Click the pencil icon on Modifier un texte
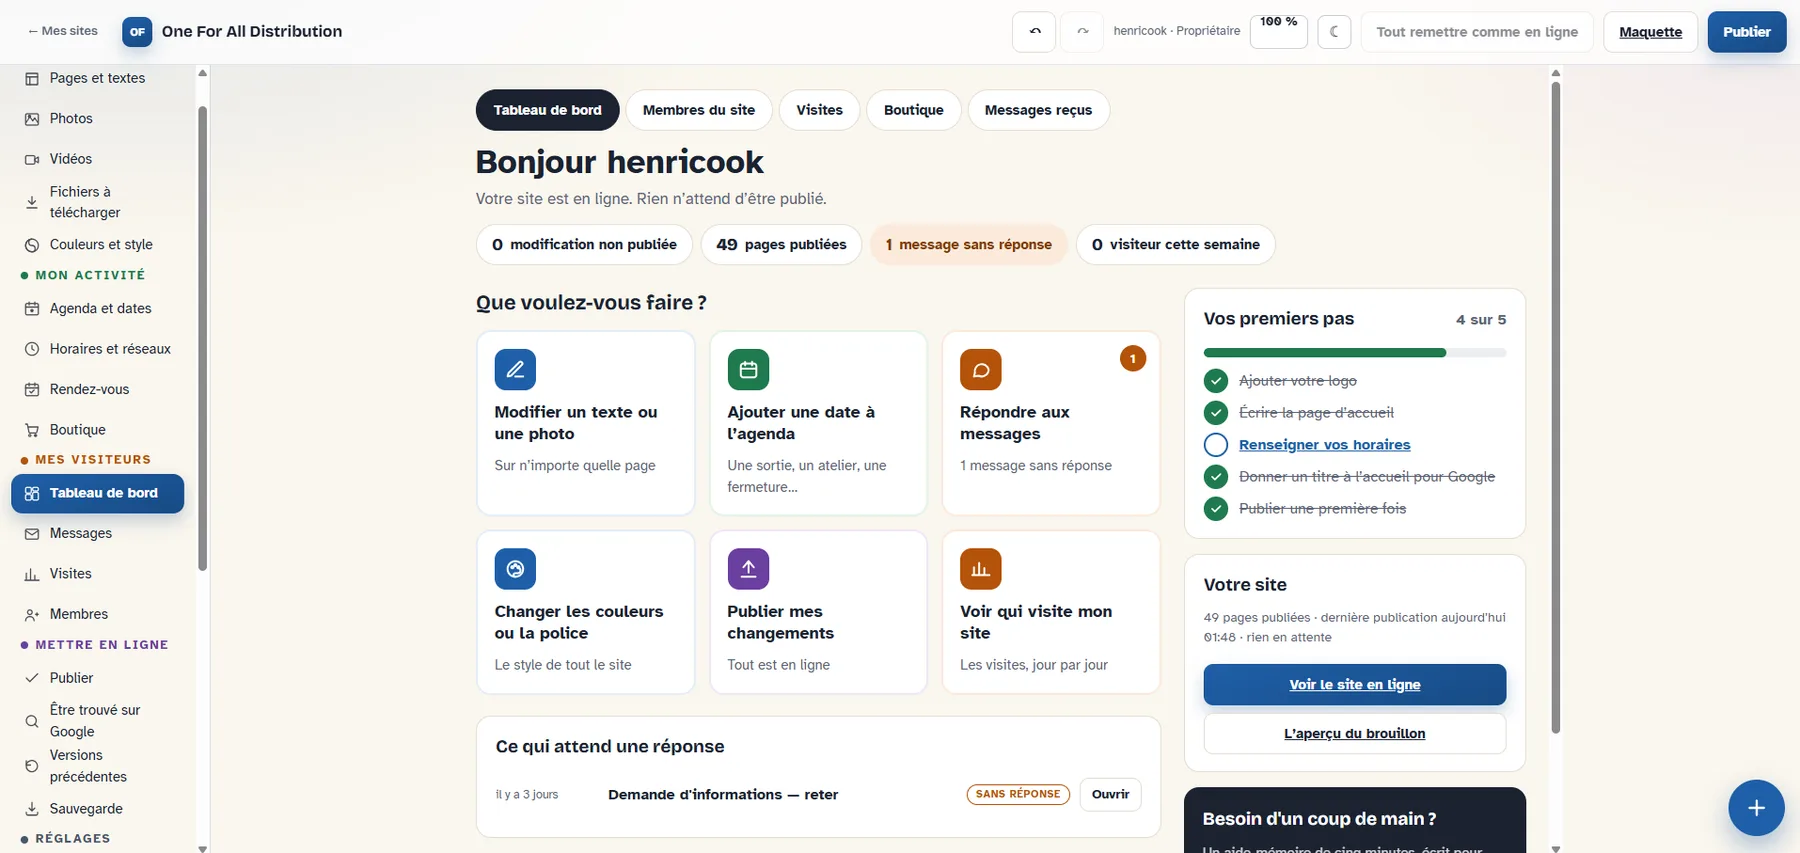 (515, 370)
